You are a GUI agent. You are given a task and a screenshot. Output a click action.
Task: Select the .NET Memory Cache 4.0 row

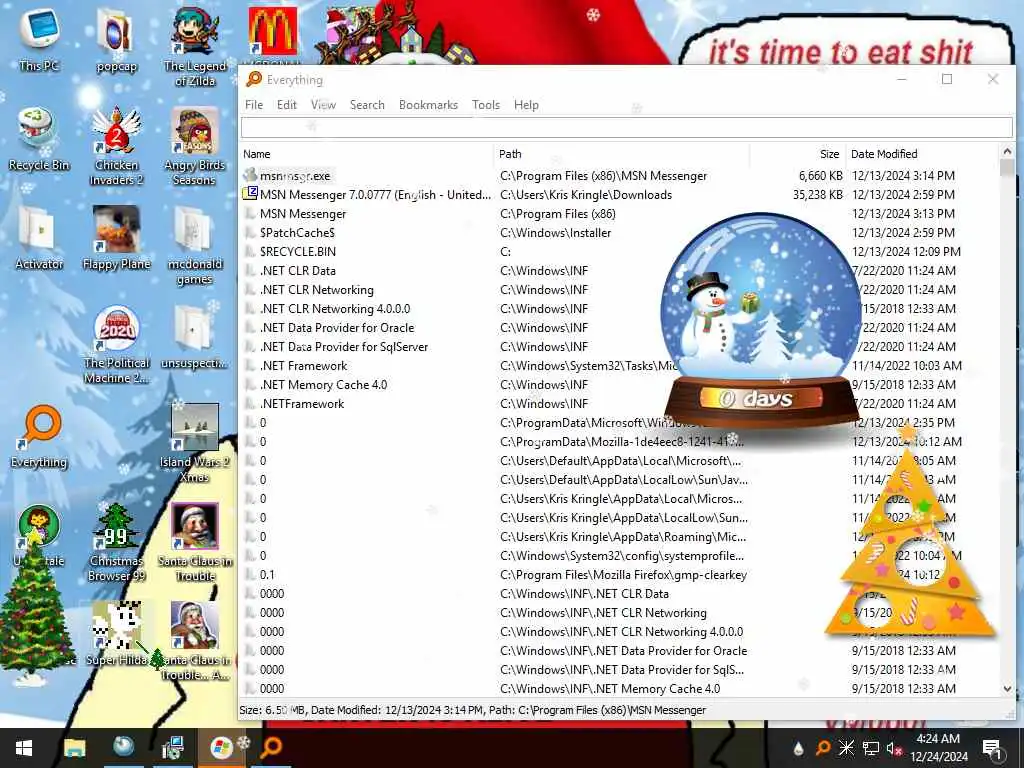pos(620,385)
